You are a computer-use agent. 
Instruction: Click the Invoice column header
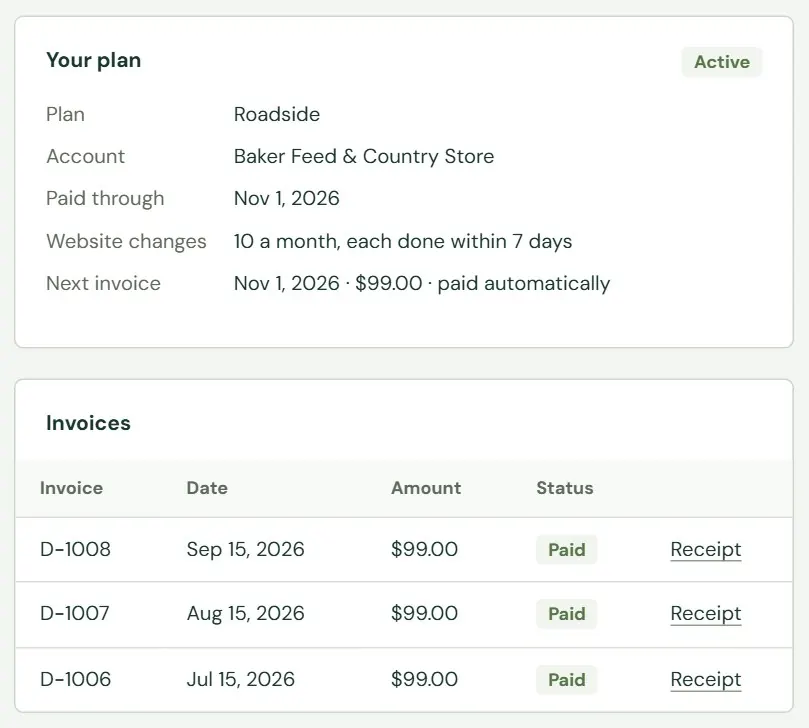coord(71,488)
